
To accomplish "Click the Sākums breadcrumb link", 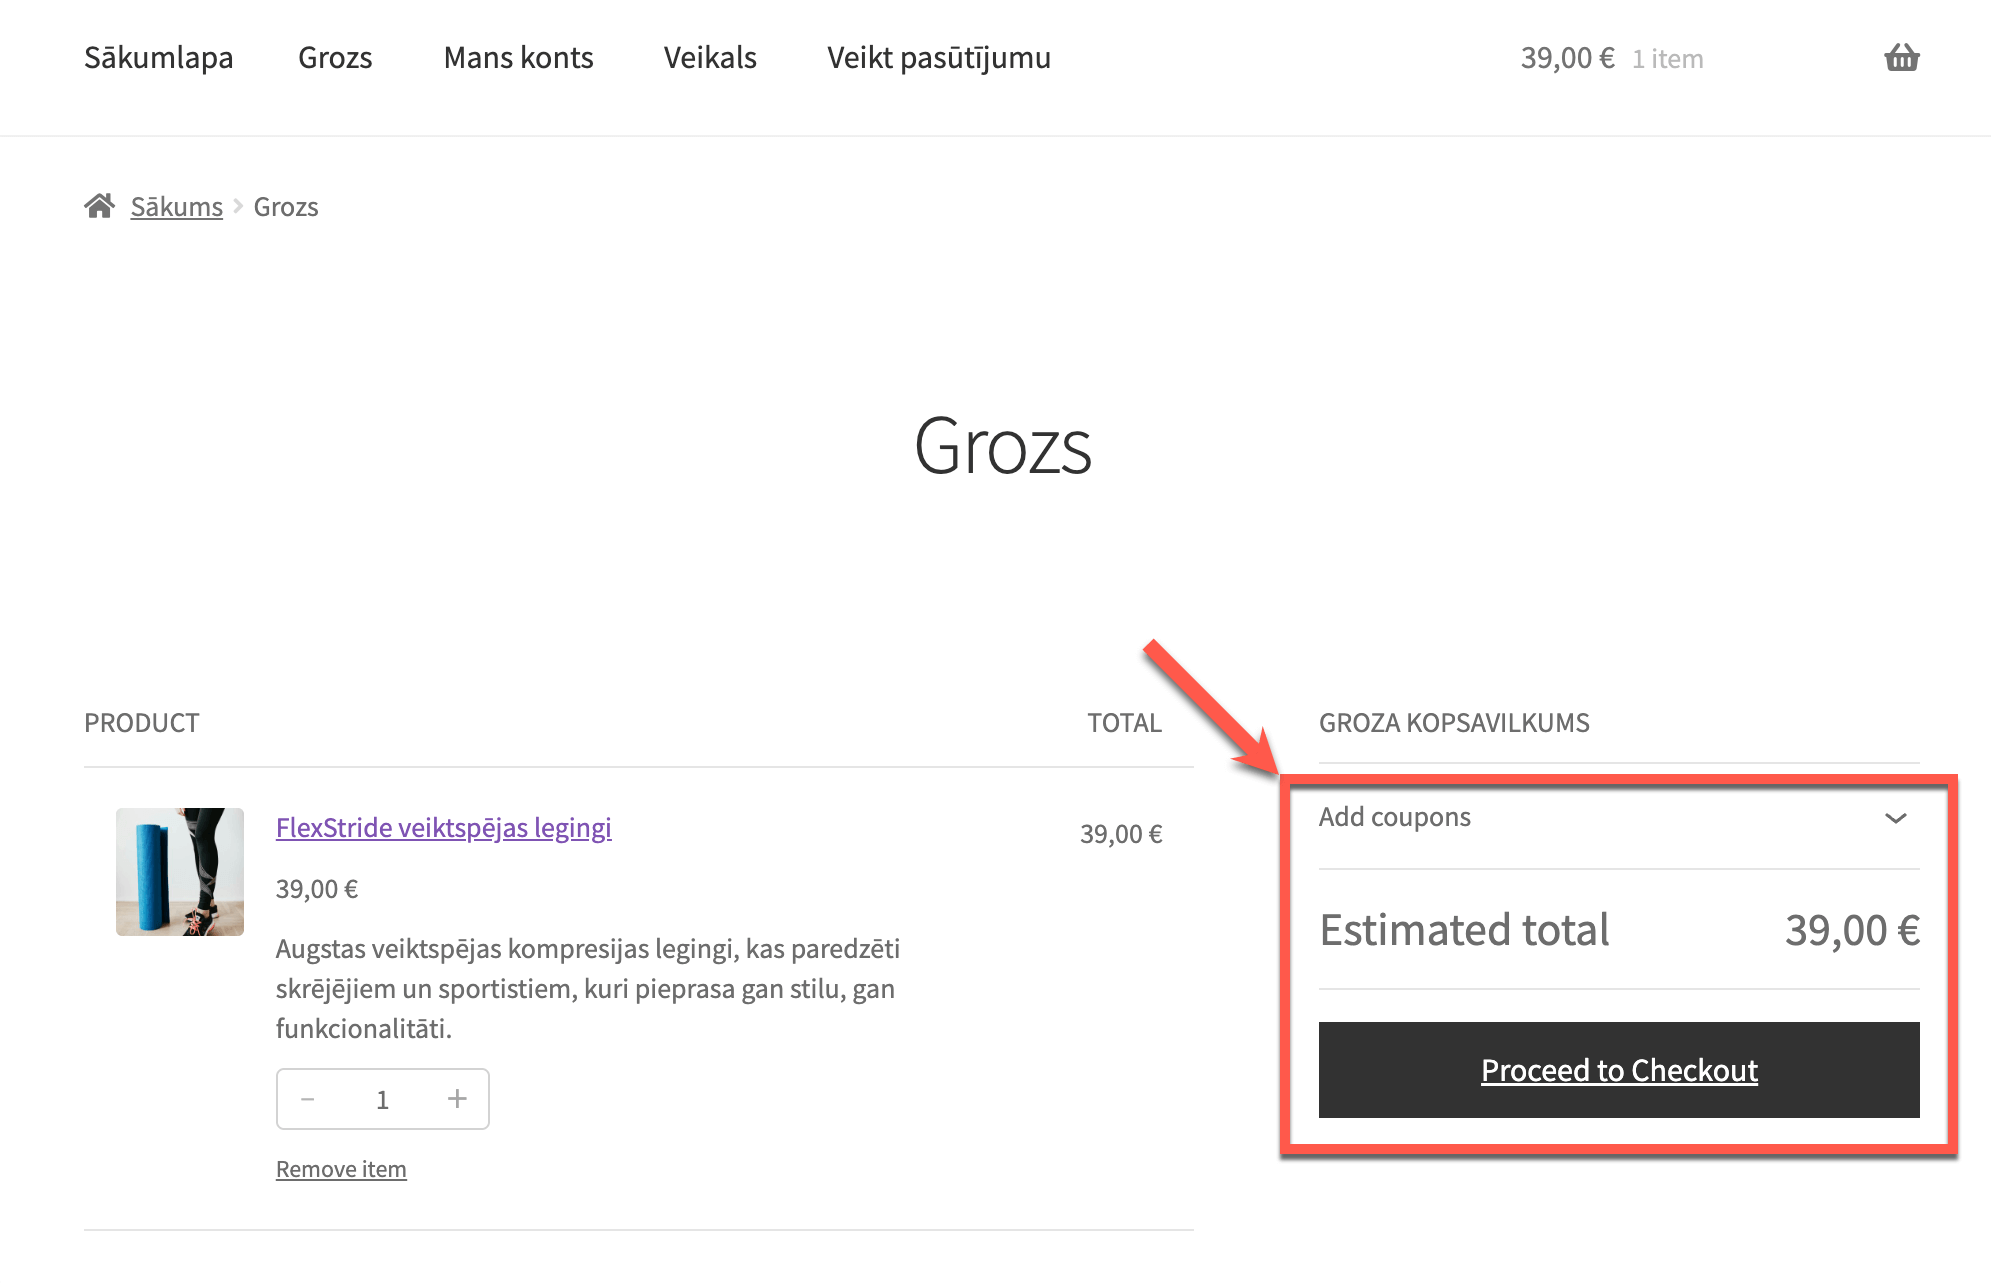I will (176, 207).
